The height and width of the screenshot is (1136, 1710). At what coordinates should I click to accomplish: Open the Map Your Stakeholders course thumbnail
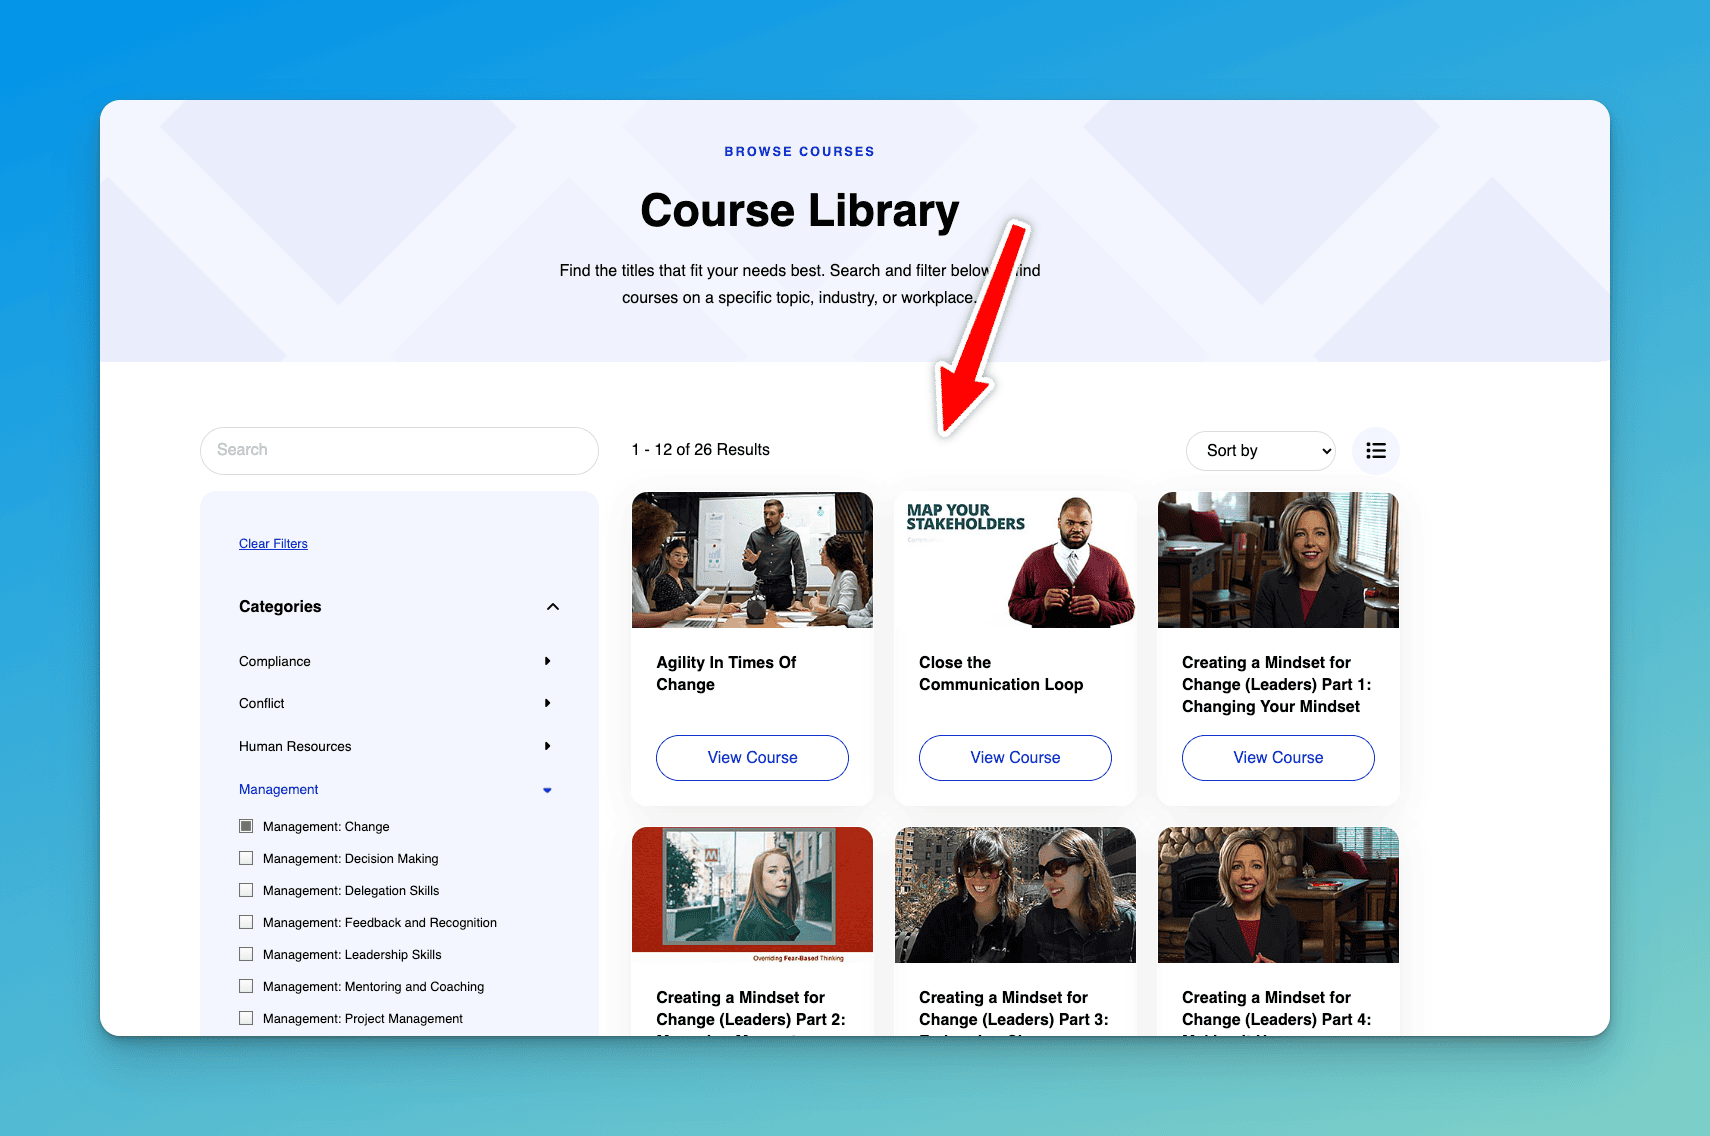point(1015,560)
